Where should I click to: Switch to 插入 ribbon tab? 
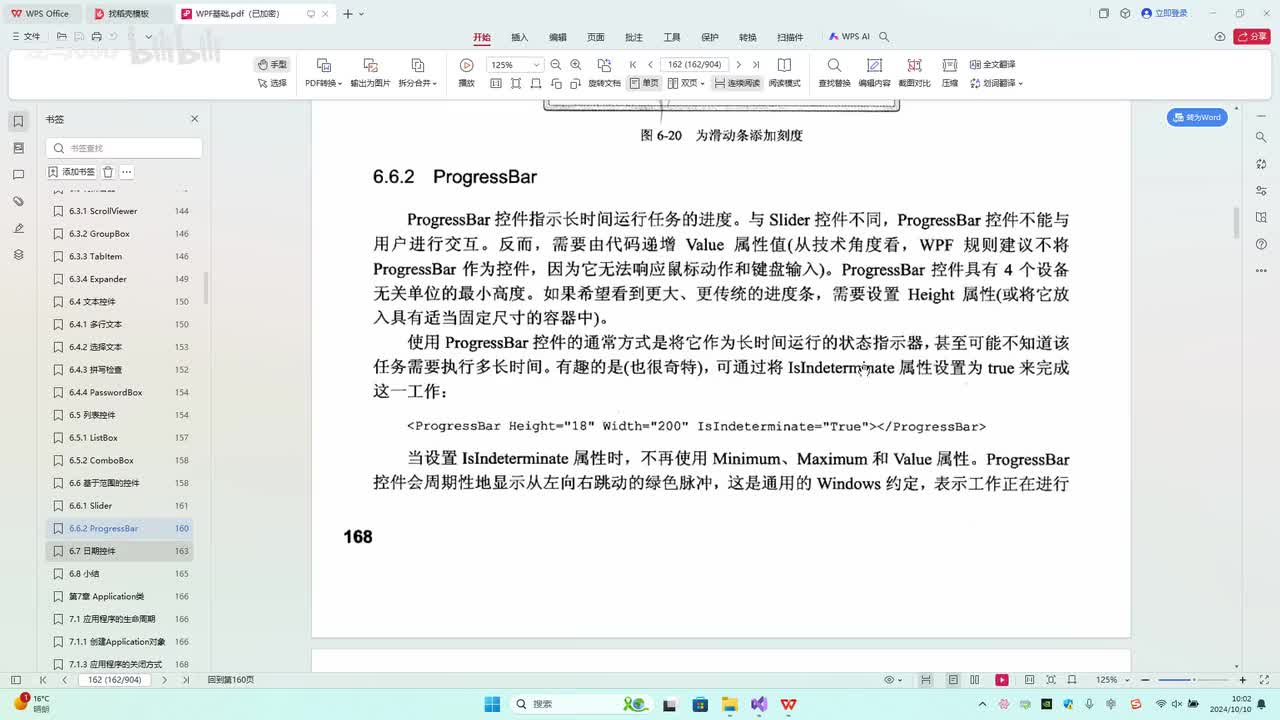point(520,37)
